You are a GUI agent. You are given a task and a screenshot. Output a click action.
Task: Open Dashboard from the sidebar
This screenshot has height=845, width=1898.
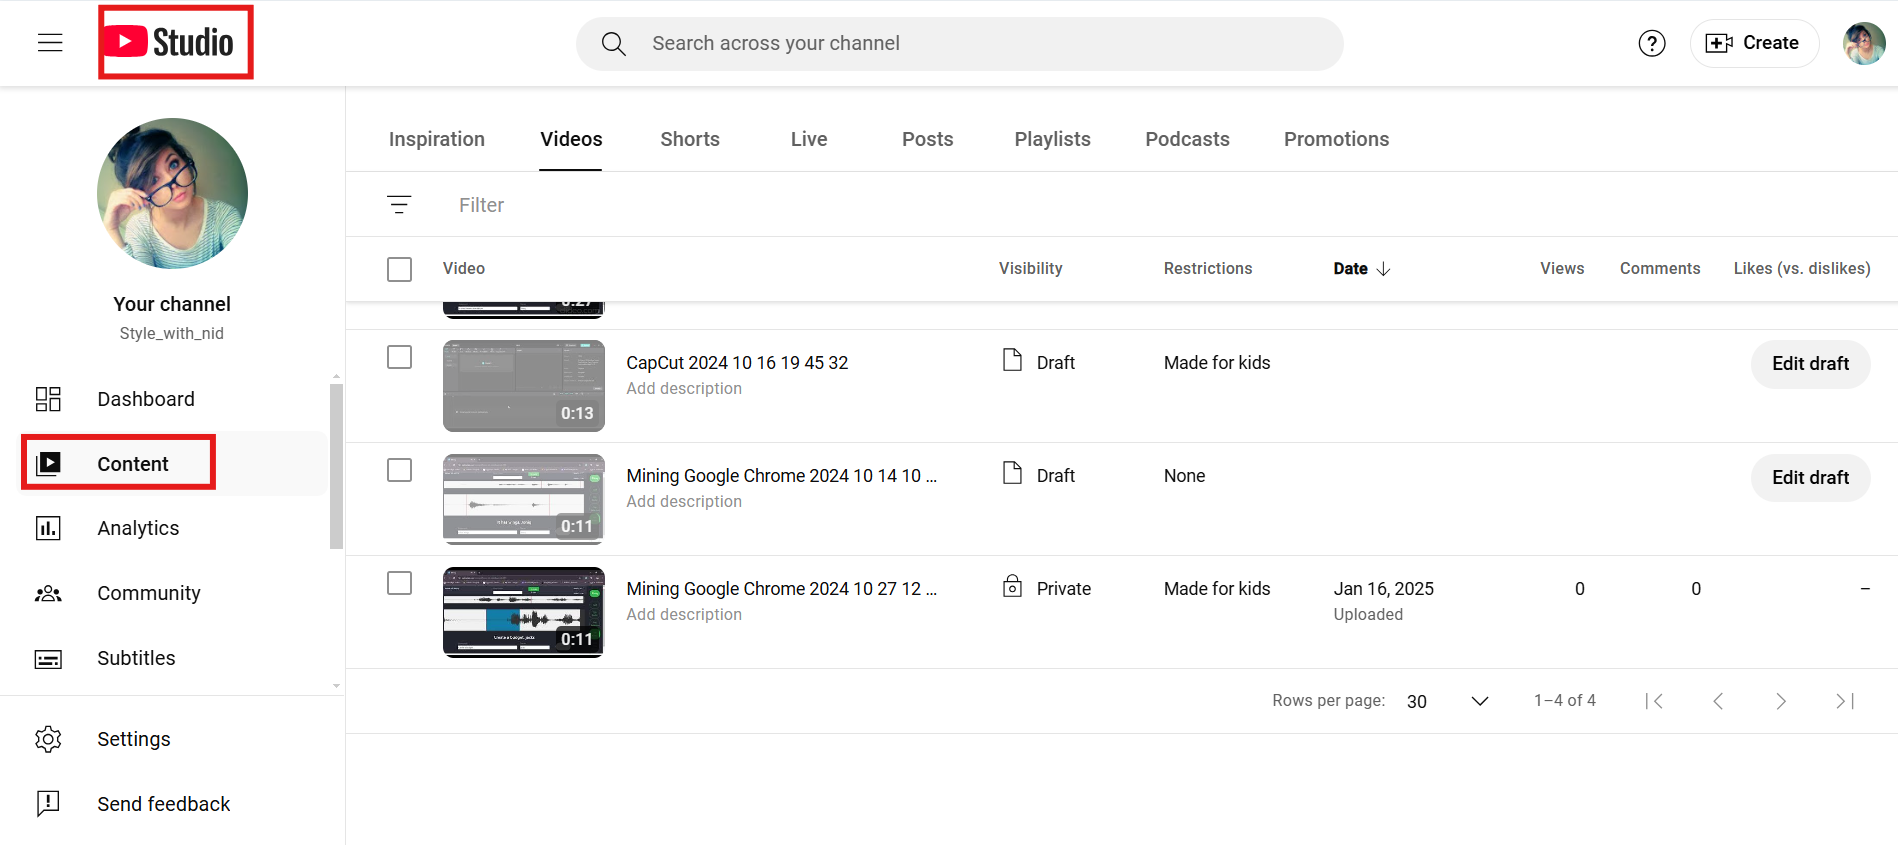[x=146, y=399]
